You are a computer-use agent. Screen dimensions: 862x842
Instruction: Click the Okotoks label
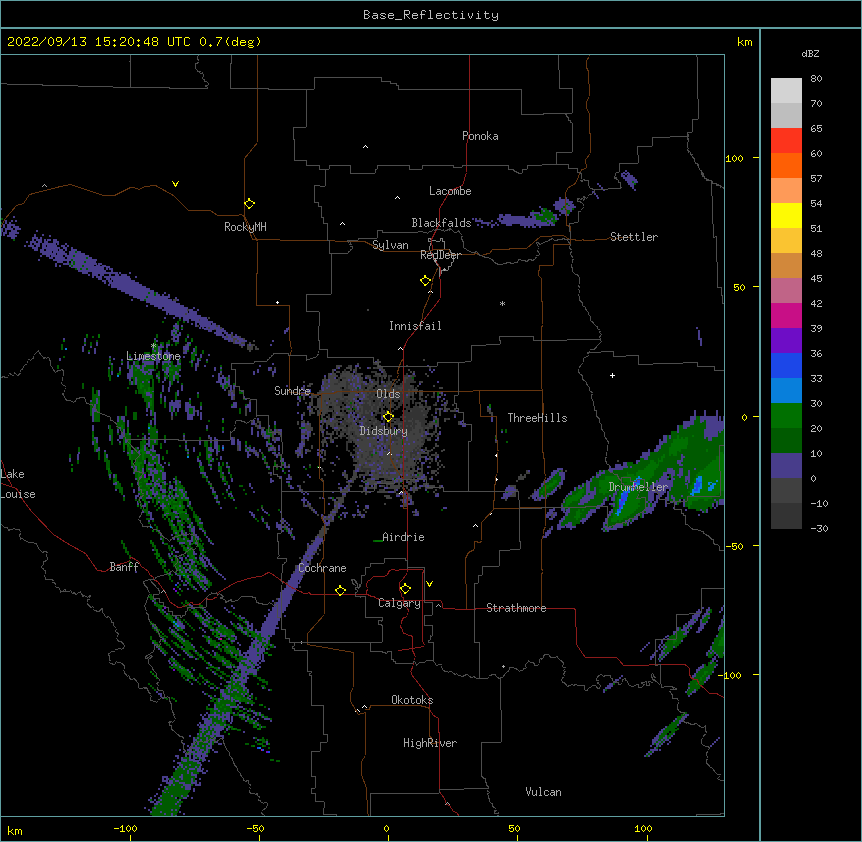coord(412,700)
